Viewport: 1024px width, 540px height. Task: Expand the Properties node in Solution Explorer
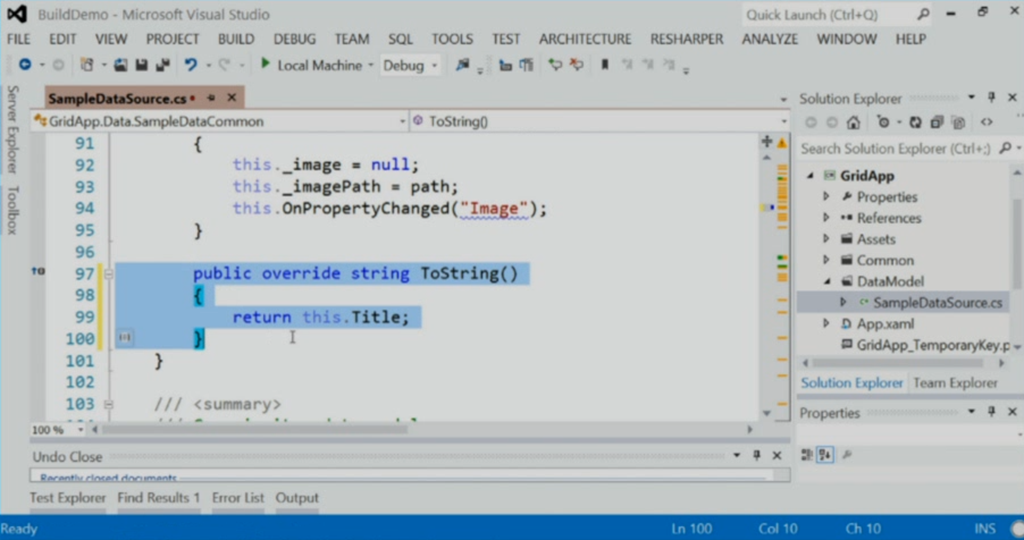point(826,197)
